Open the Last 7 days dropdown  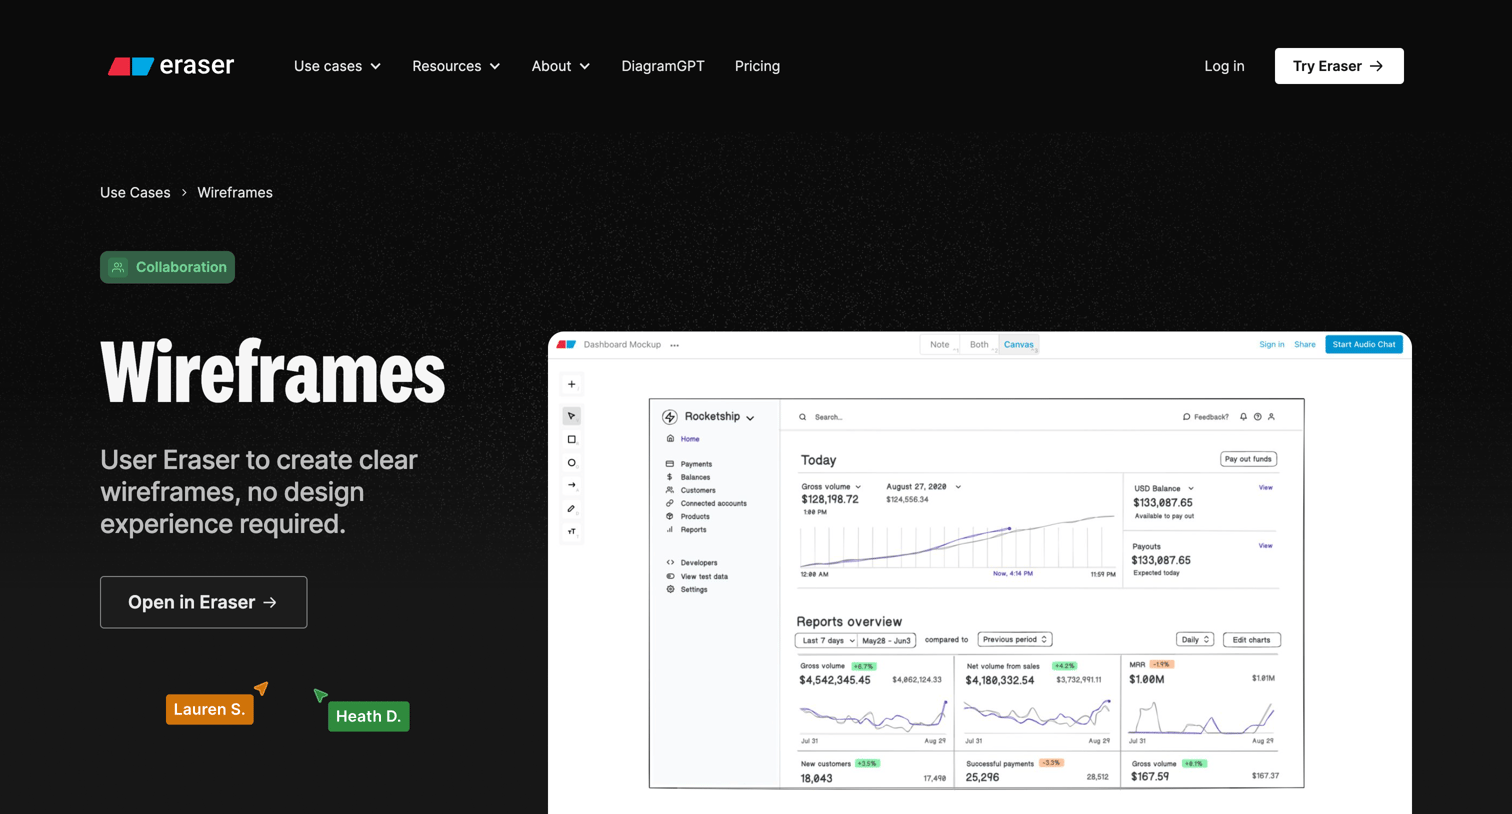[826, 640]
